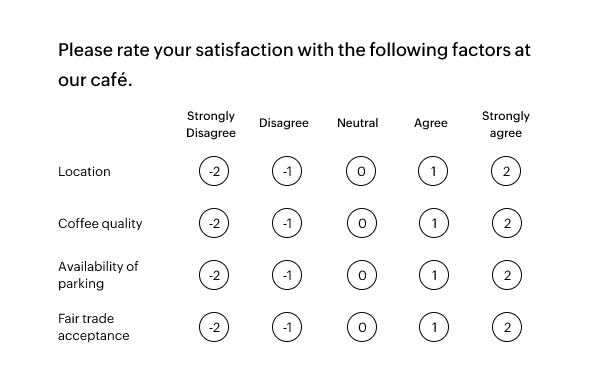Choose Neutral 0 for Location

[361, 171]
